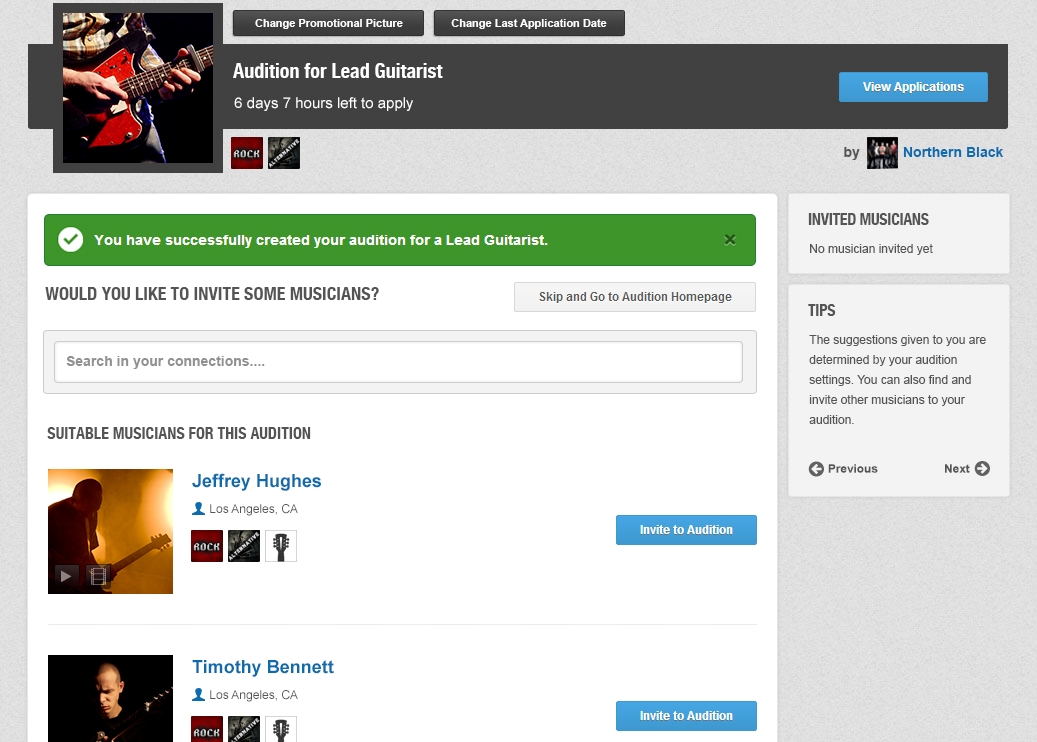
Task: Select the guitar icon on Timothy Bennett's card
Action: (280, 729)
